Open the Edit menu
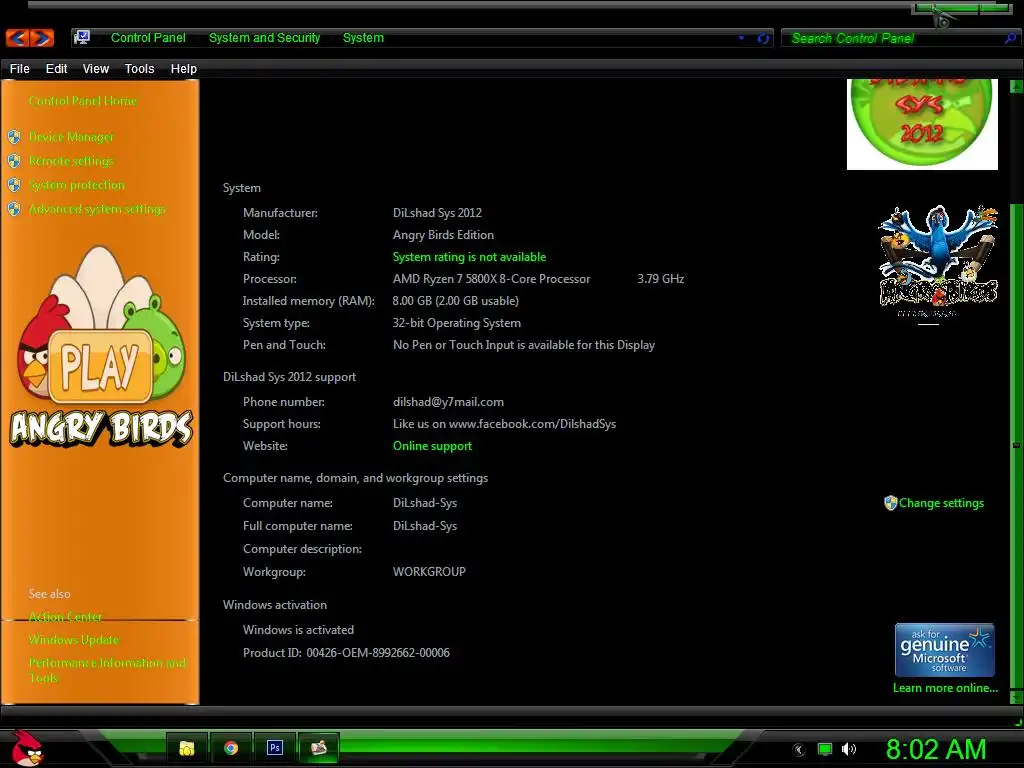The image size is (1024, 768). [56, 69]
